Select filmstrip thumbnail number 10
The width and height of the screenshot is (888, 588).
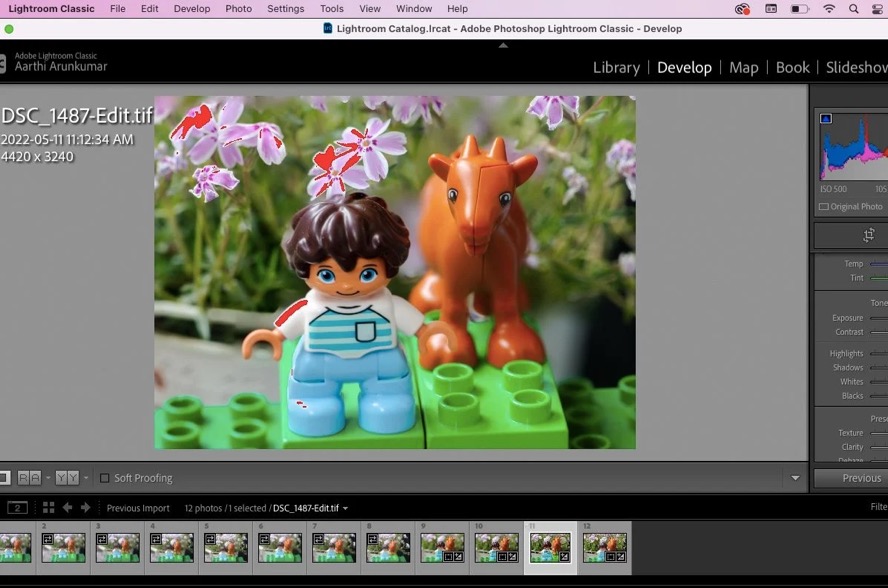497,548
